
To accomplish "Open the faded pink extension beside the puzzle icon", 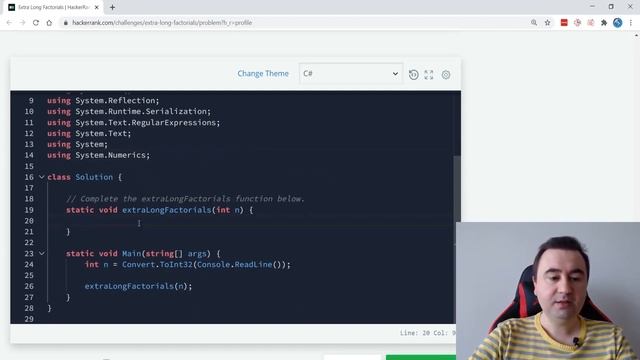I will point(591,23).
